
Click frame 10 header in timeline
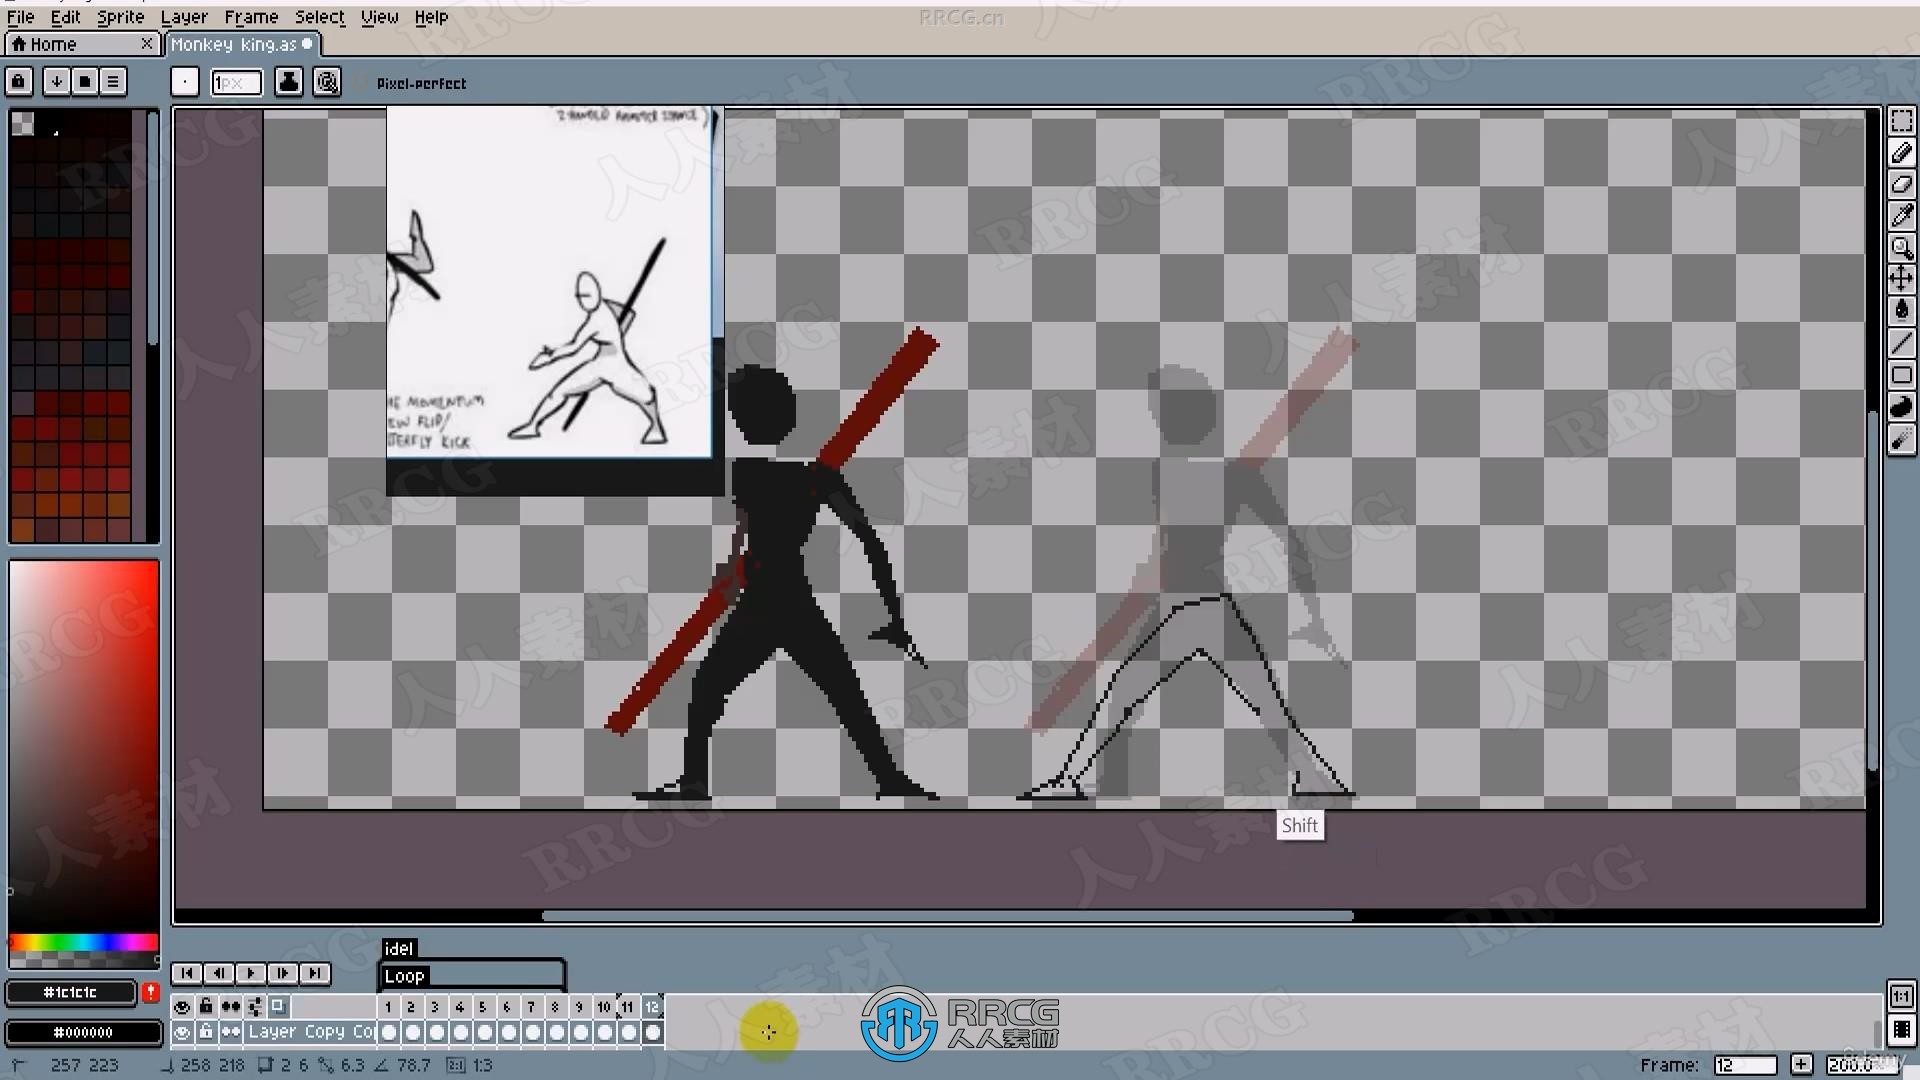point(604,1007)
